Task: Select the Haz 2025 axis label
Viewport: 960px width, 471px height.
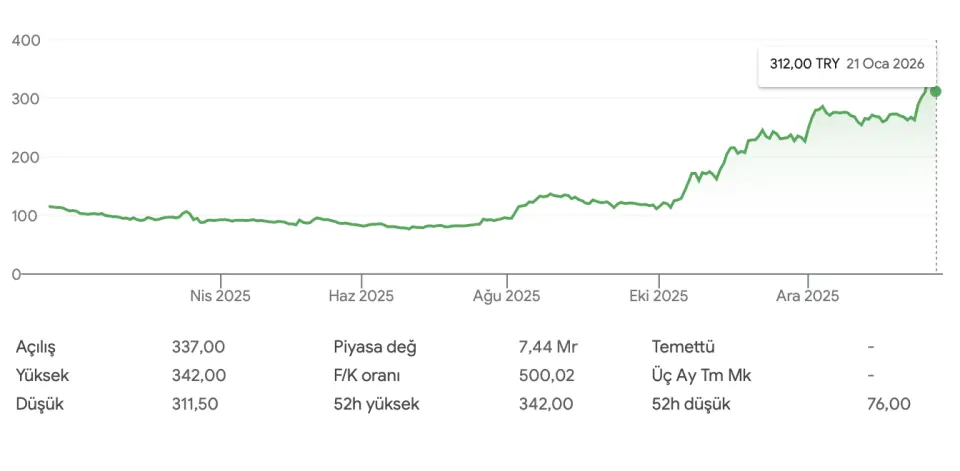Action: (x=361, y=296)
